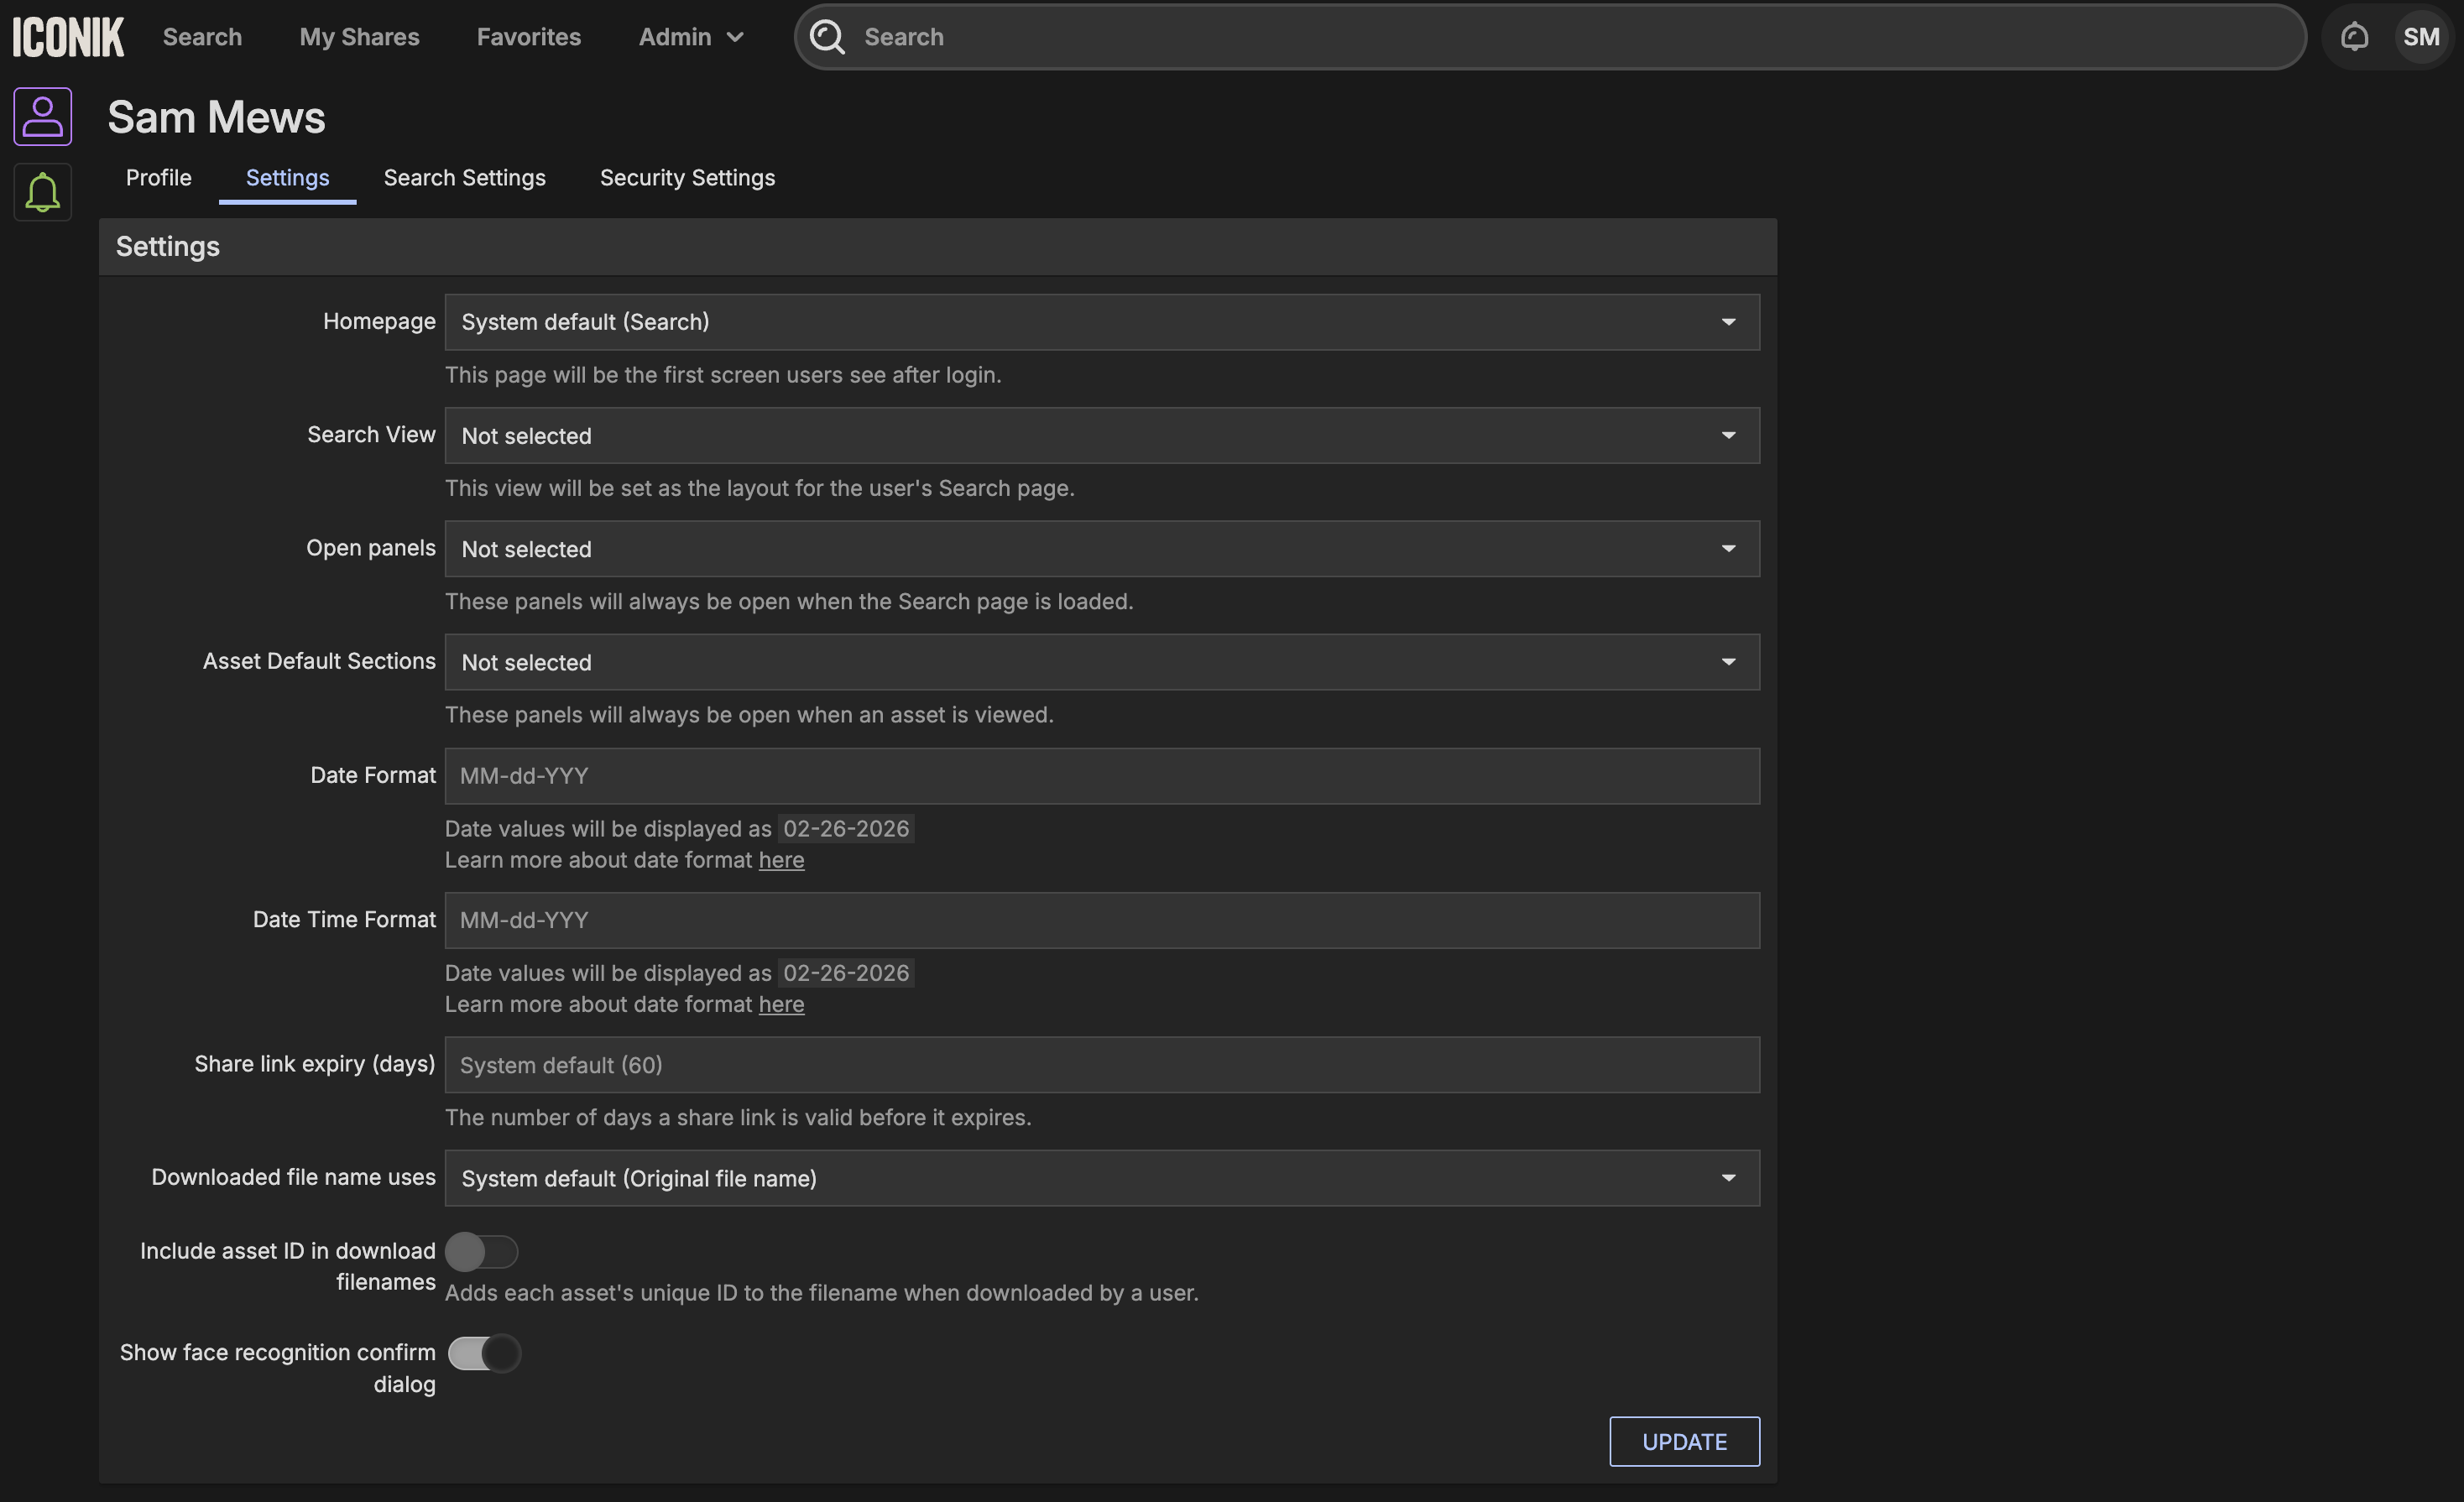Expand the Homepage dropdown
This screenshot has height=1502, width=2464.
(x=1101, y=322)
